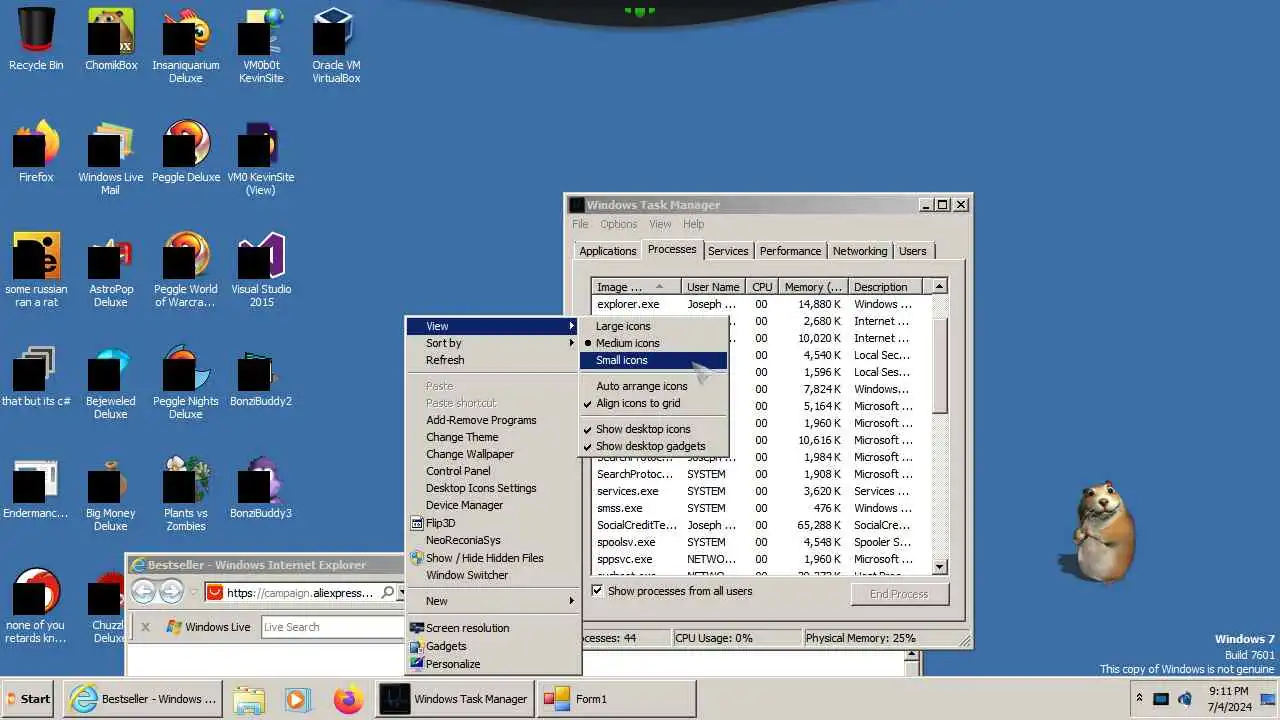Select the Peggle Nights Deluxe desktop icon
This screenshot has height=720, width=1280.
(186, 382)
